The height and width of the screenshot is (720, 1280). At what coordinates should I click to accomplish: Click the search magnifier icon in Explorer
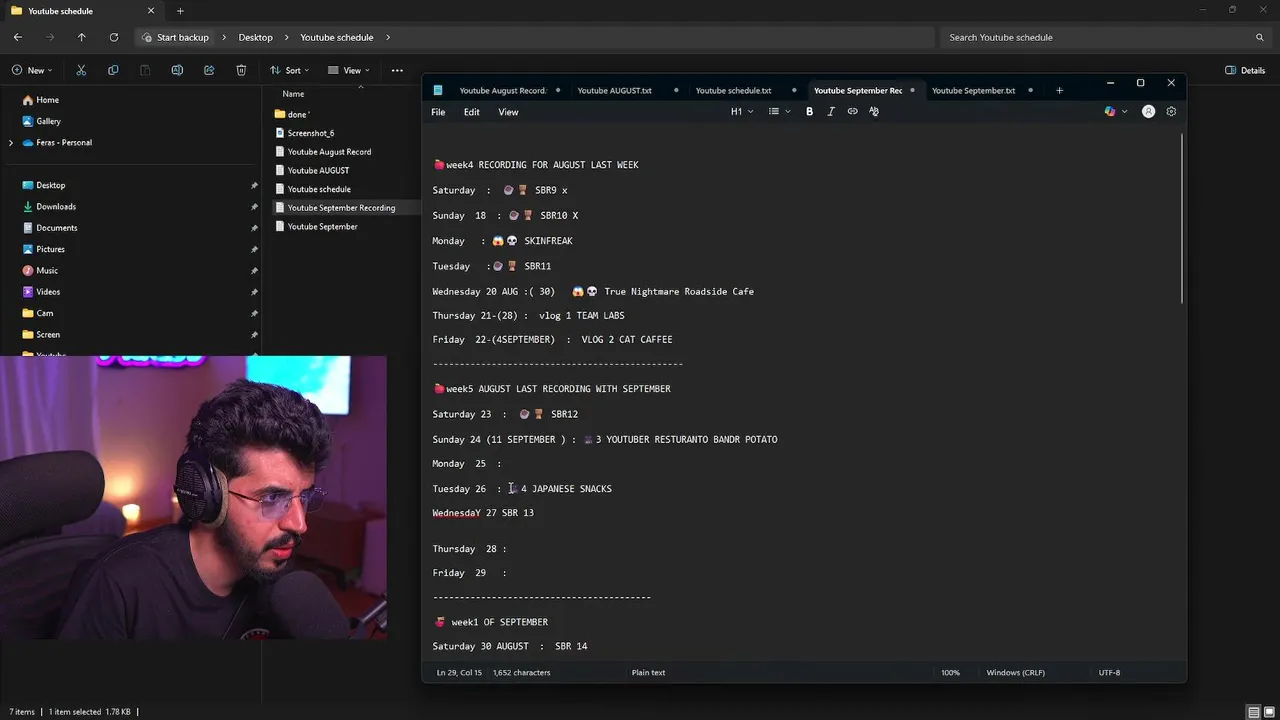[1260, 37]
